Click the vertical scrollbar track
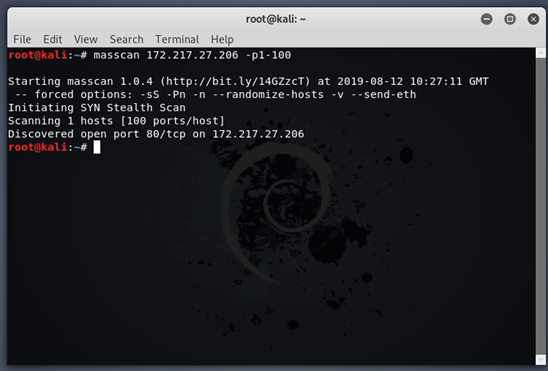 click(x=541, y=206)
